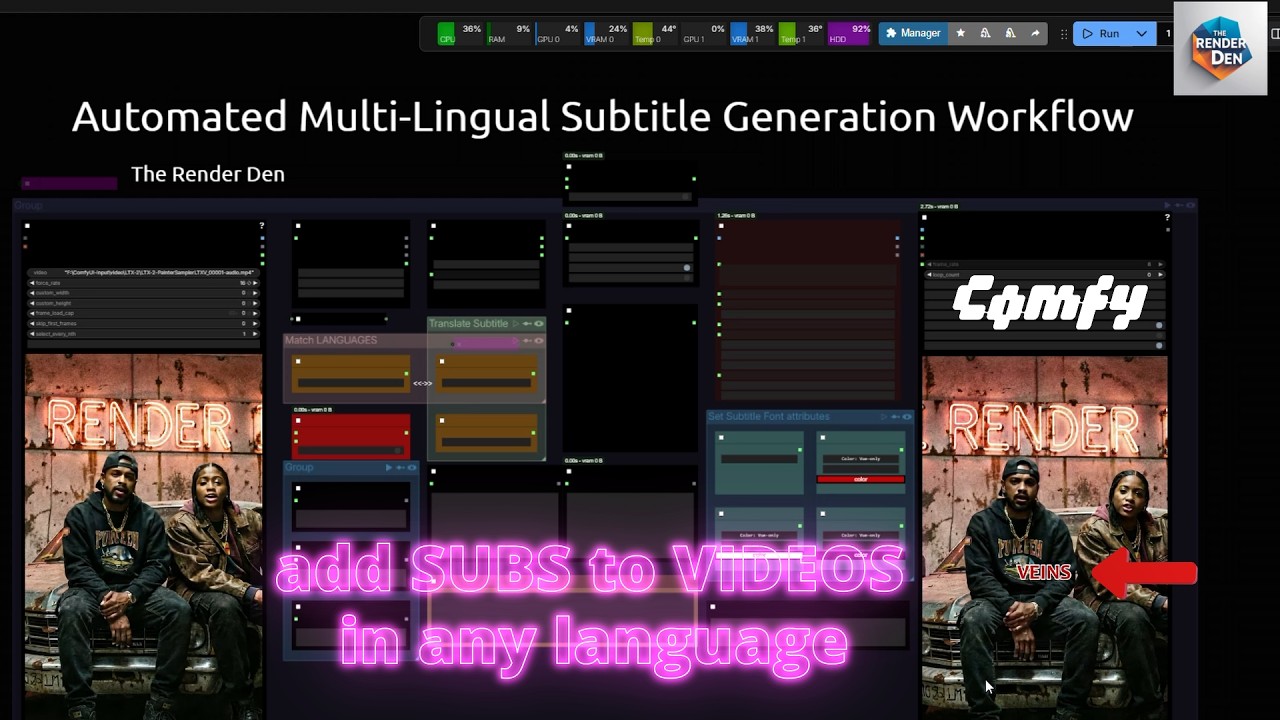This screenshot has width=1280, height=720.
Task: Click the GPU 1 usage monitor
Action: (x=704, y=34)
